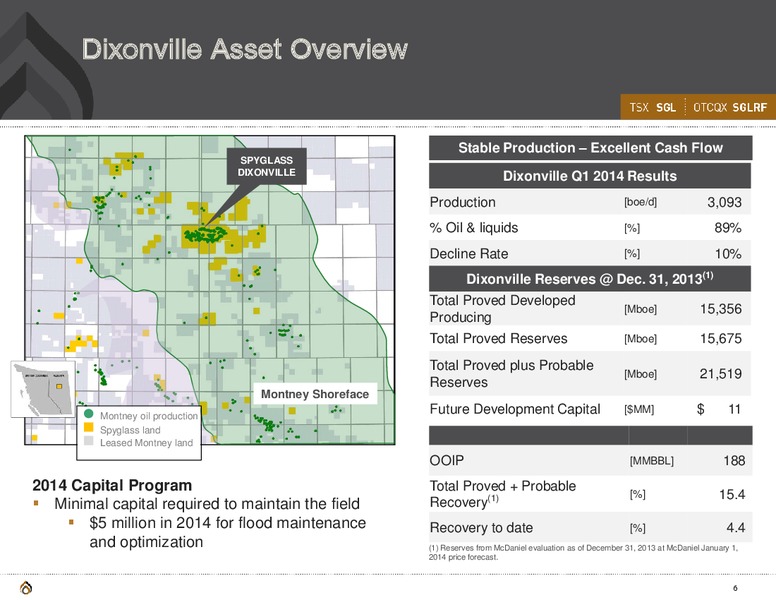Click the Future Development Capital label

[x=515, y=409]
